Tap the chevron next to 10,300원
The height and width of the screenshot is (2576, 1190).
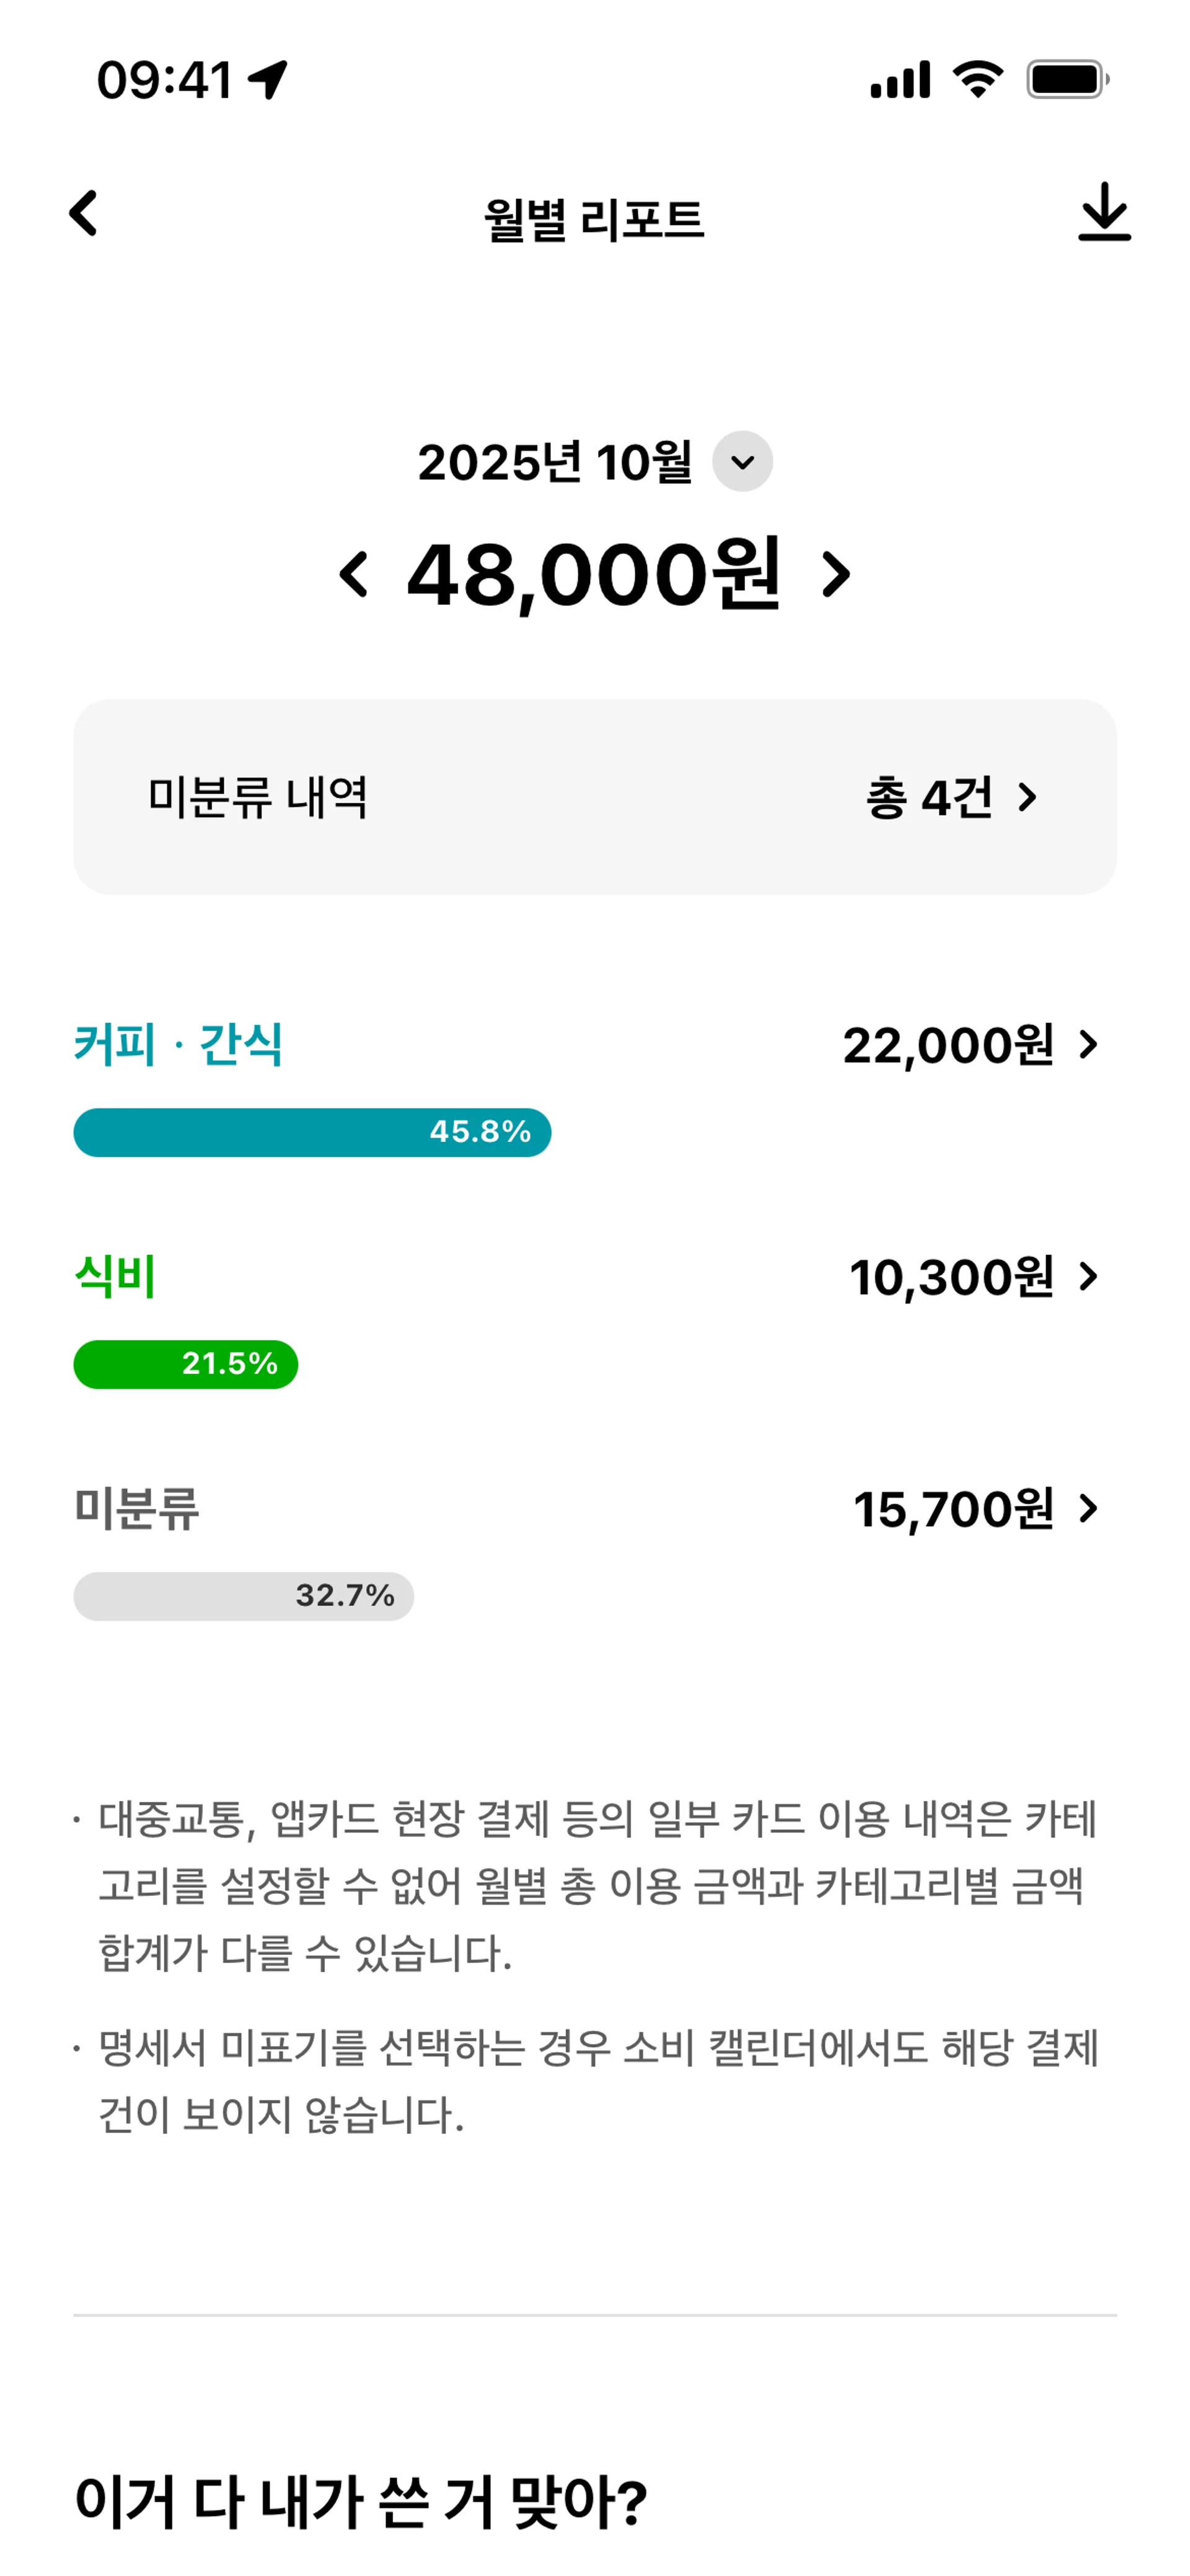(1088, 1276)
